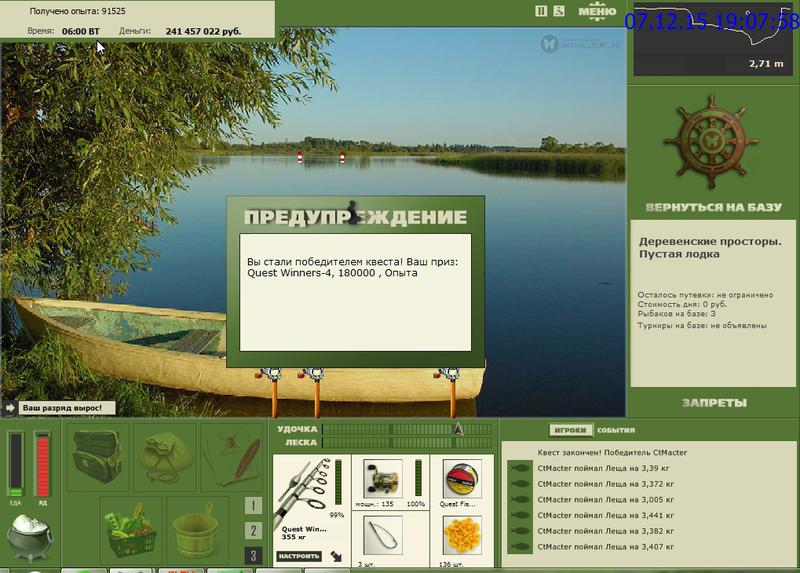Click the УДОЧКА tension bar
The width and height of the screenshot is (800, 573).
[407, 429]
